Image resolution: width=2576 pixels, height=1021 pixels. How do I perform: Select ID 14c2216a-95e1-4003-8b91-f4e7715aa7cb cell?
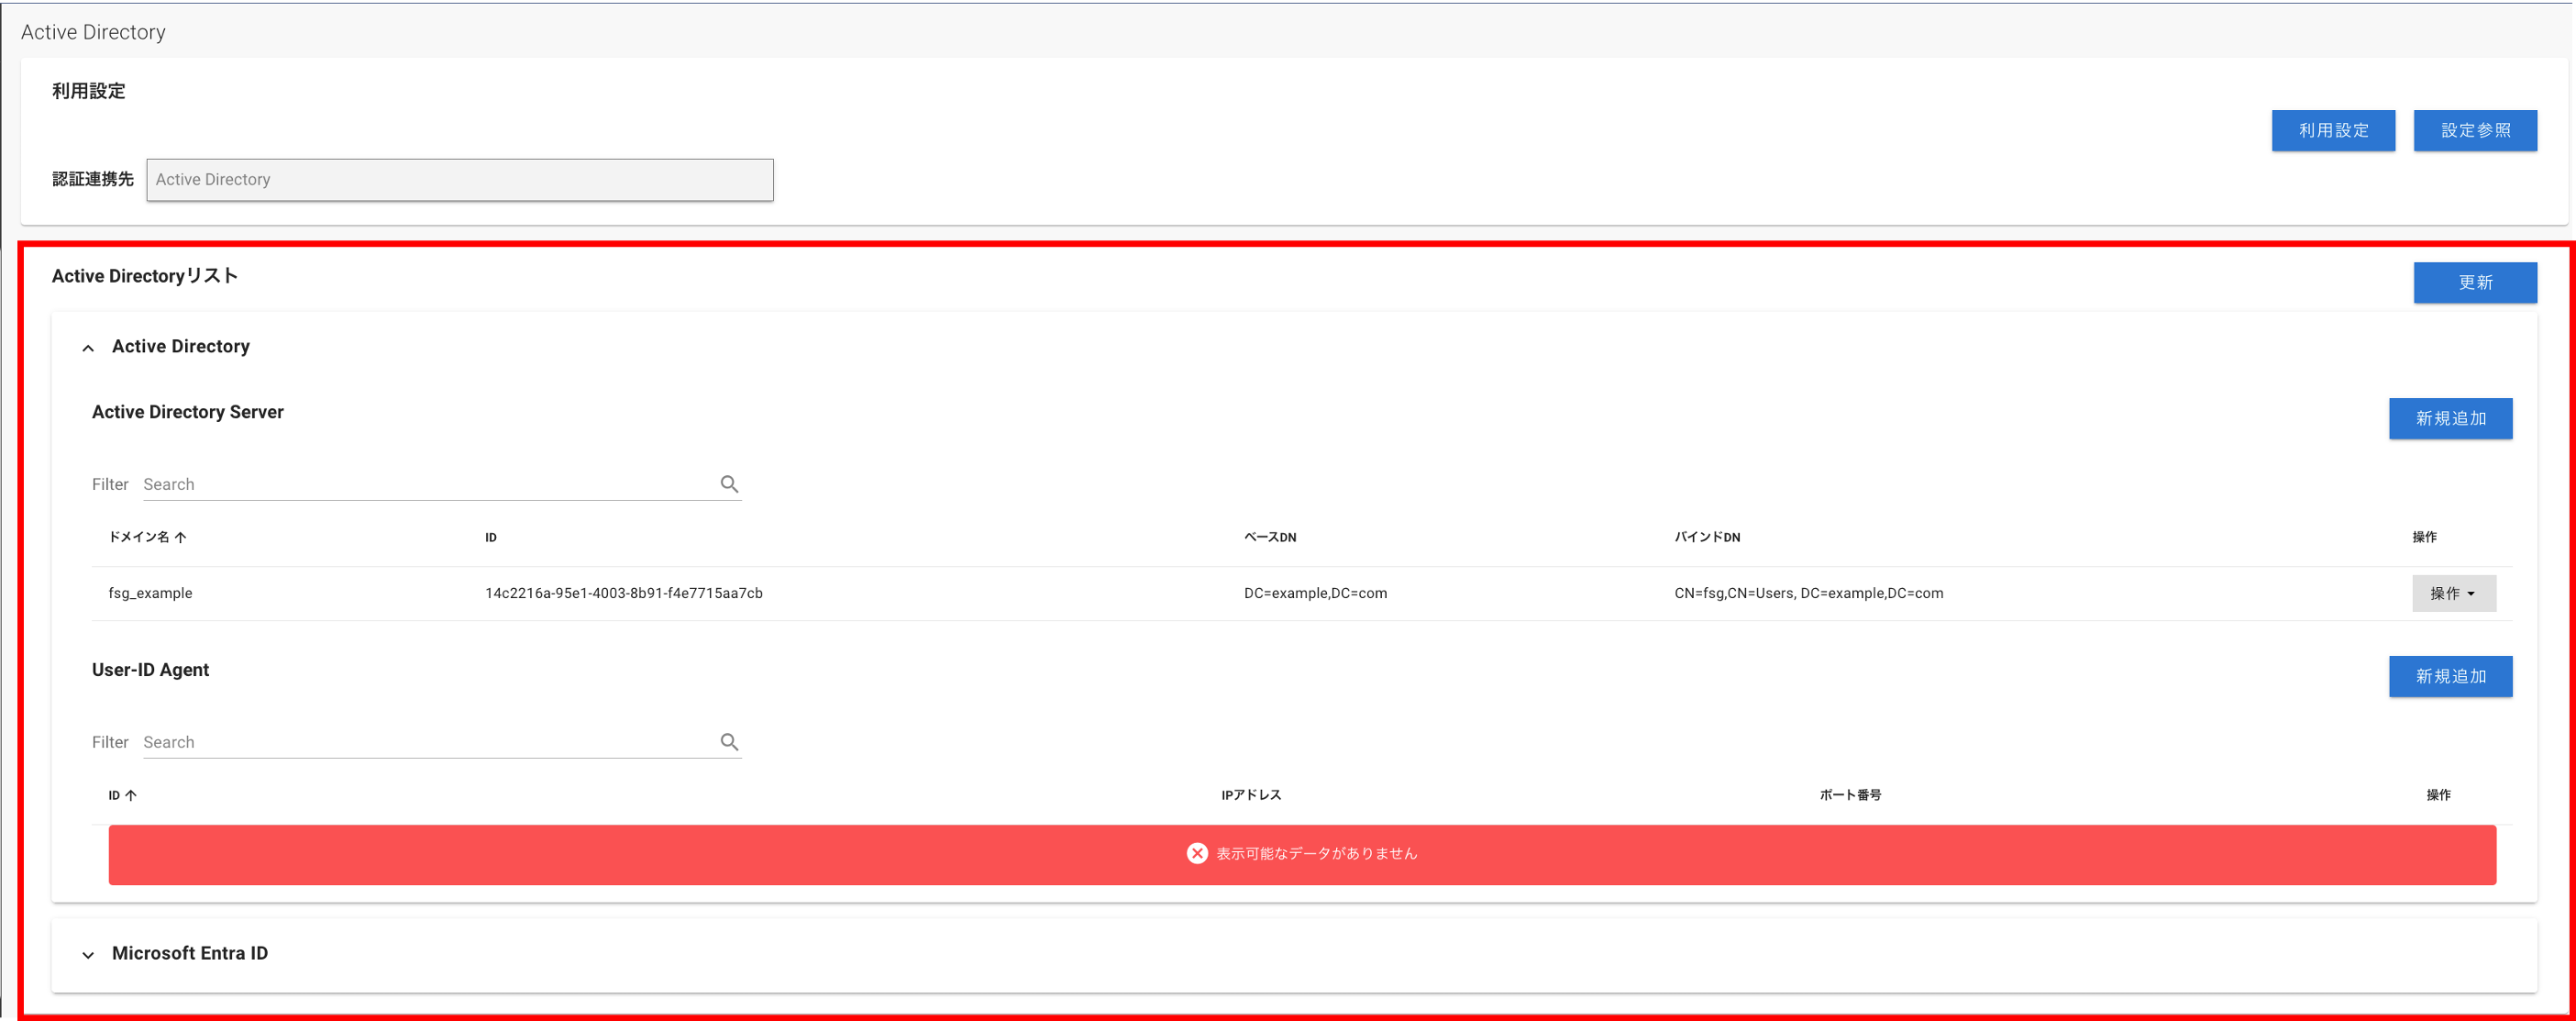click(x=623, y=593)
